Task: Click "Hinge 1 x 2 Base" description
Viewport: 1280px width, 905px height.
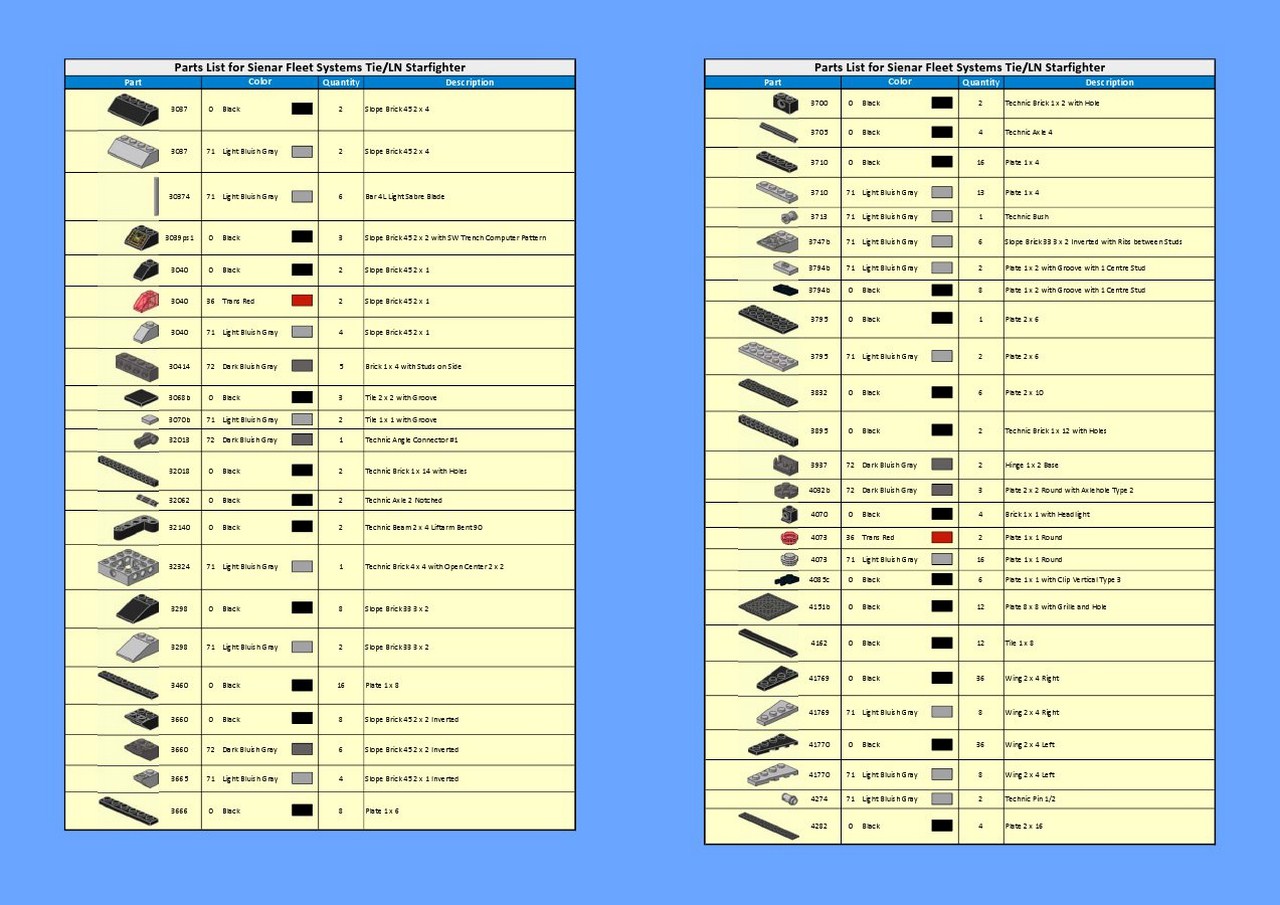Action: pyautogui.click(x=1032, y=465)
